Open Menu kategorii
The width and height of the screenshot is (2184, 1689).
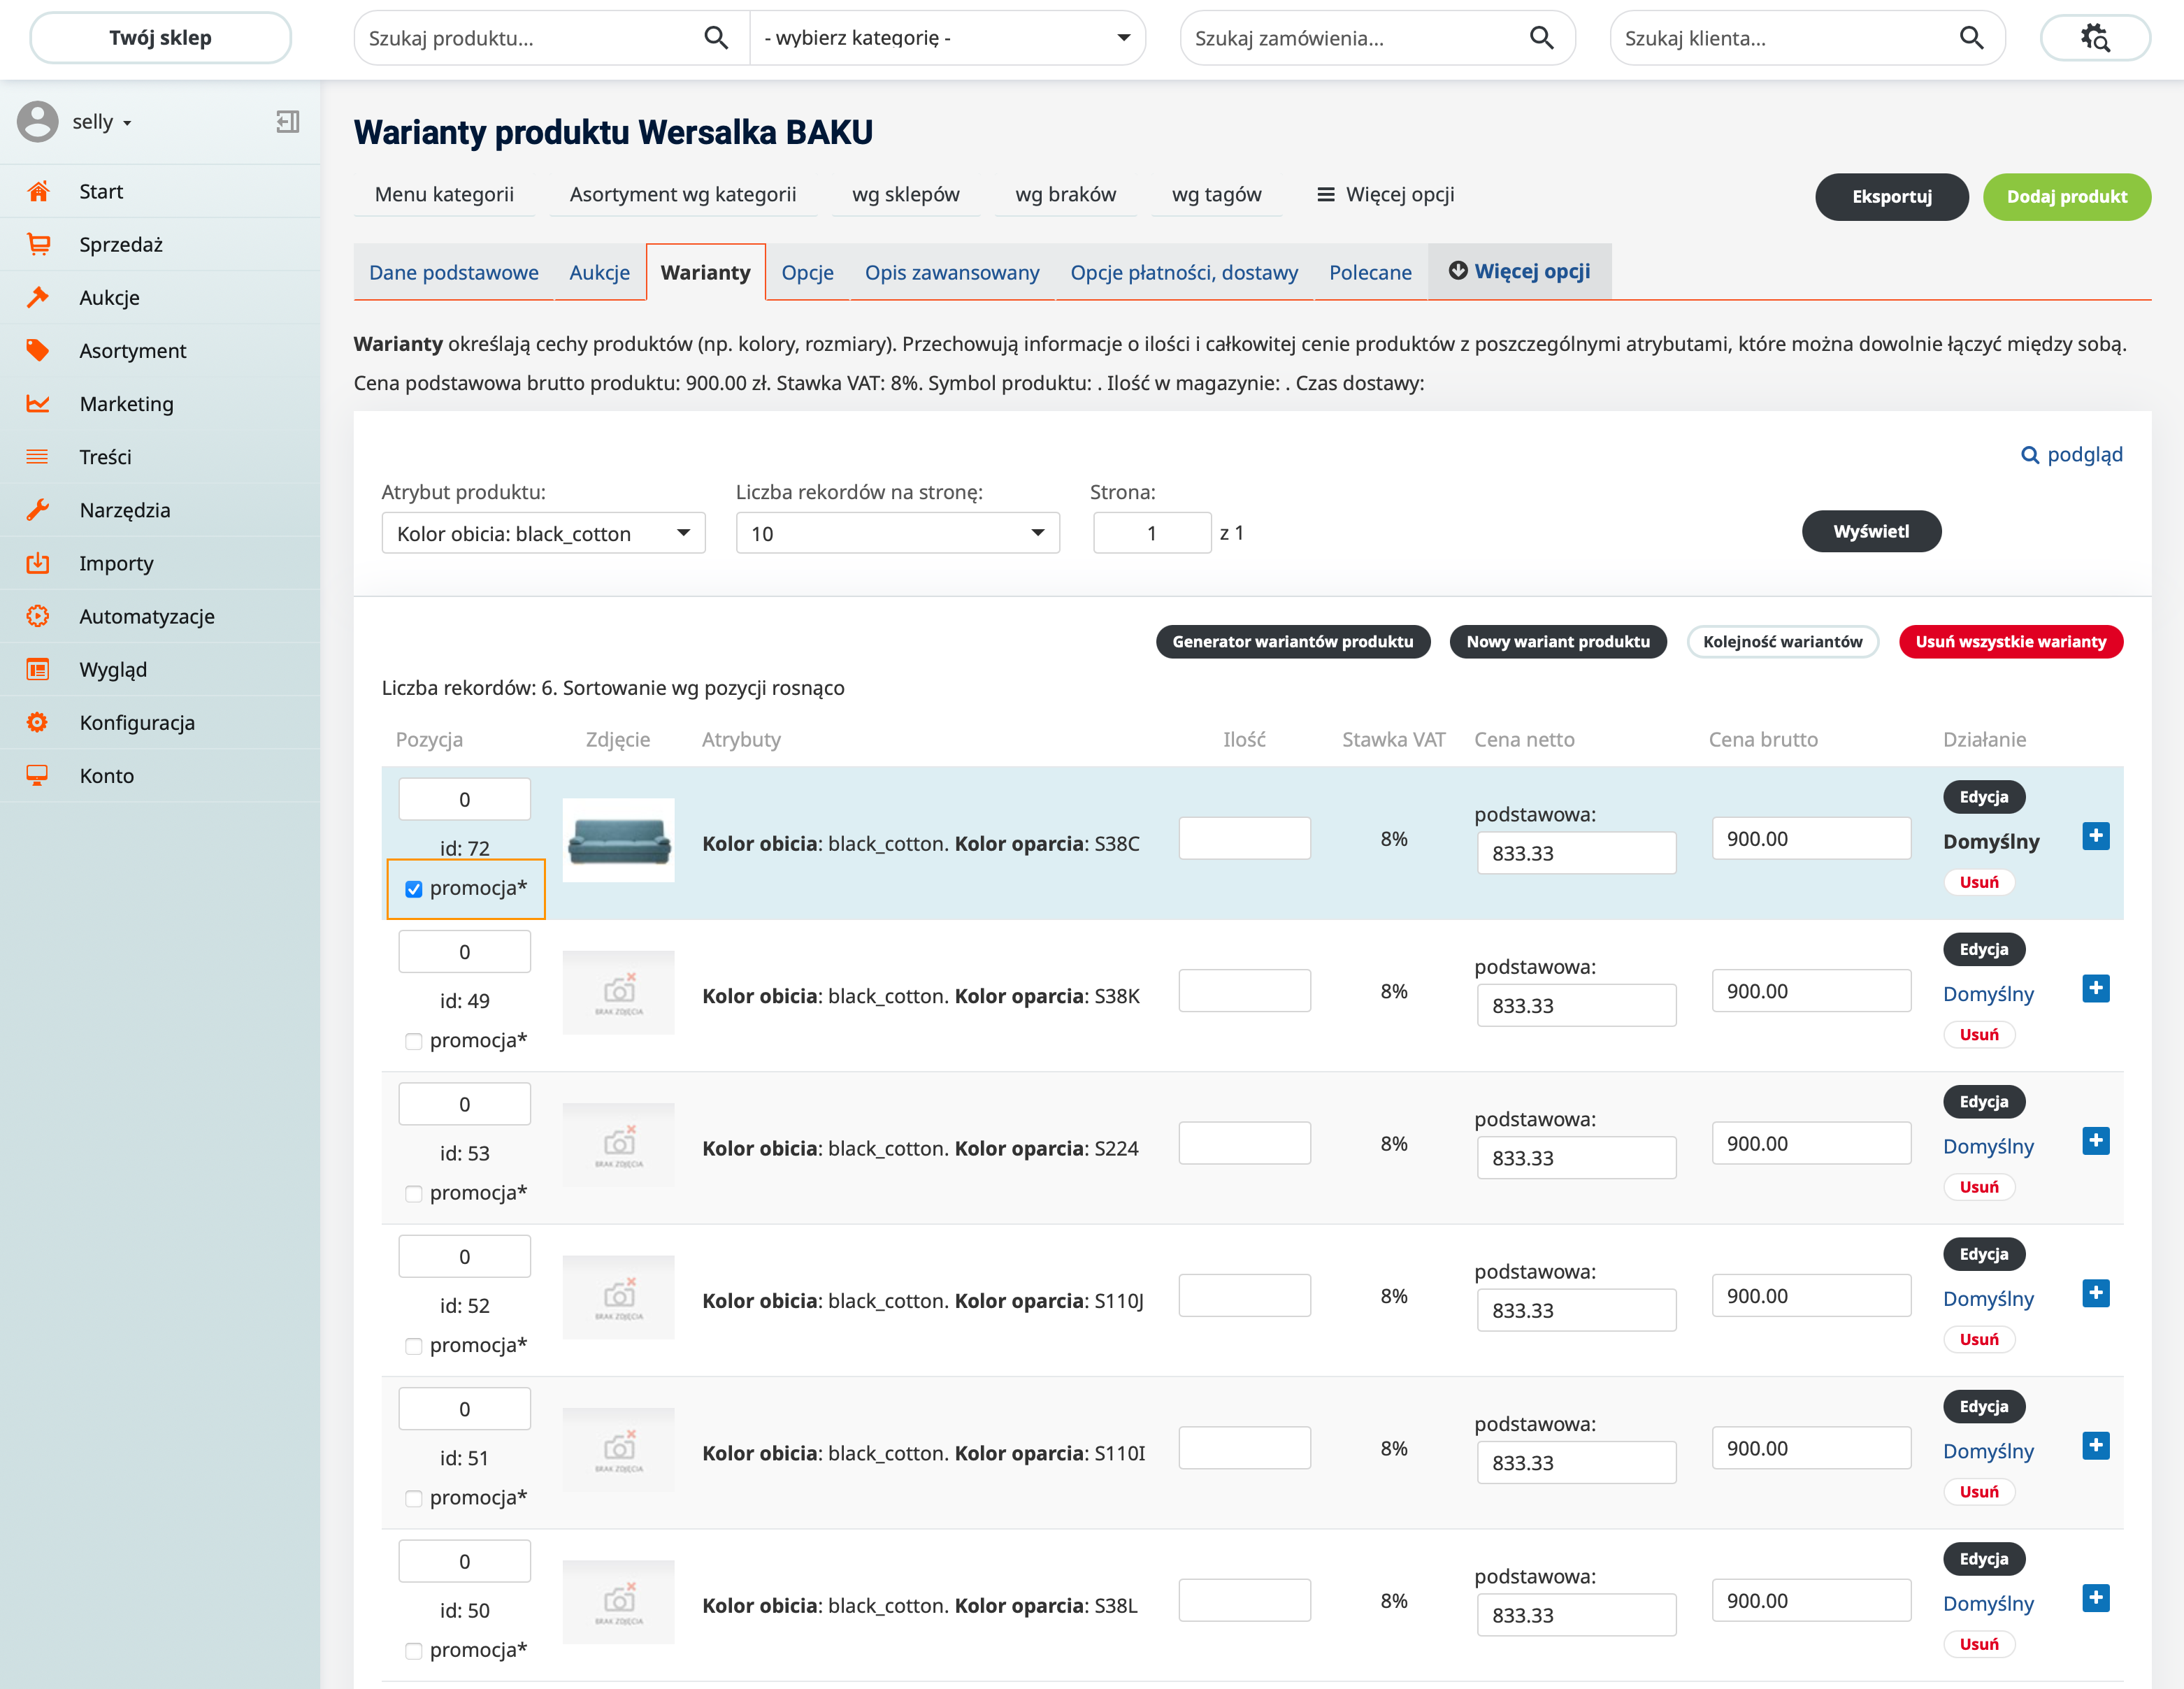coord(444,194)
